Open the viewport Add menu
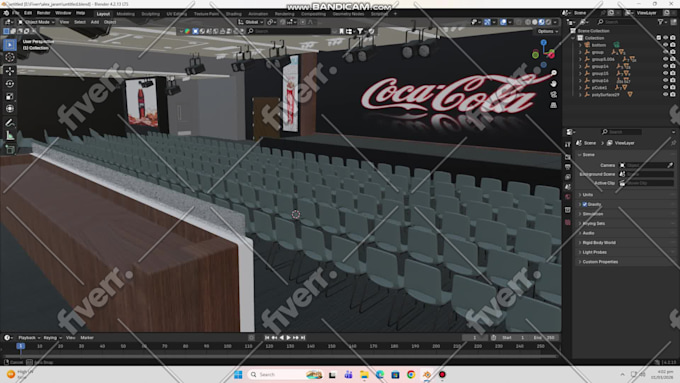Viewport: 680px width, 383px height. coord(95,22)
